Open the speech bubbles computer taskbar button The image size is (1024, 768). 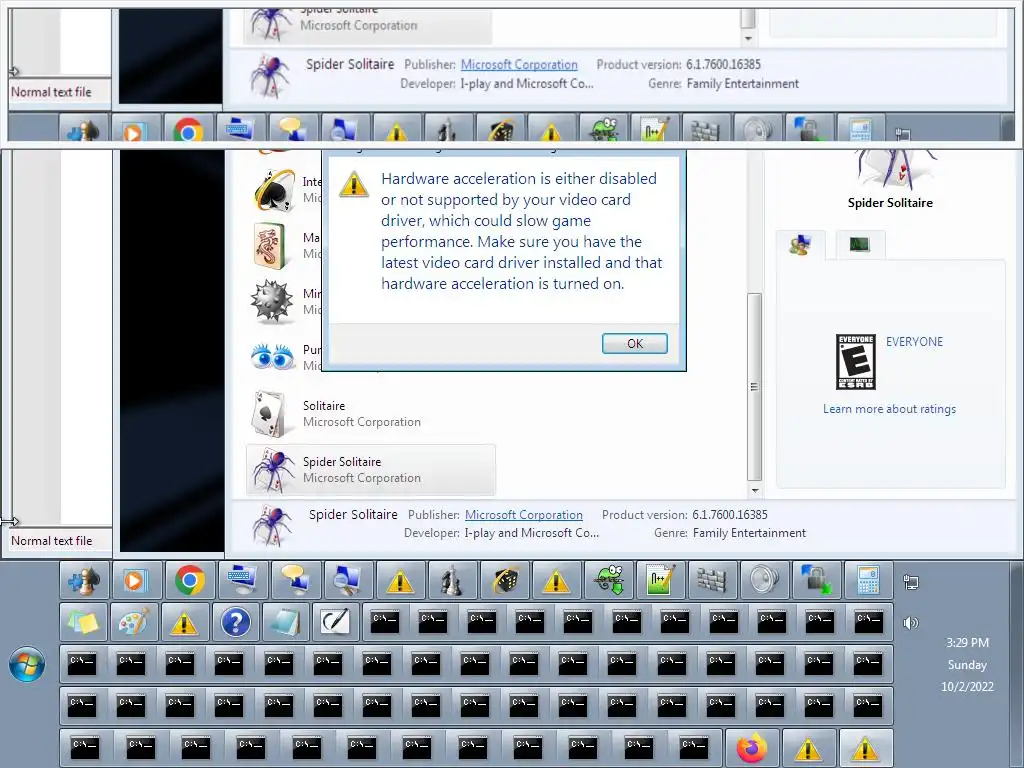(295, 580)
